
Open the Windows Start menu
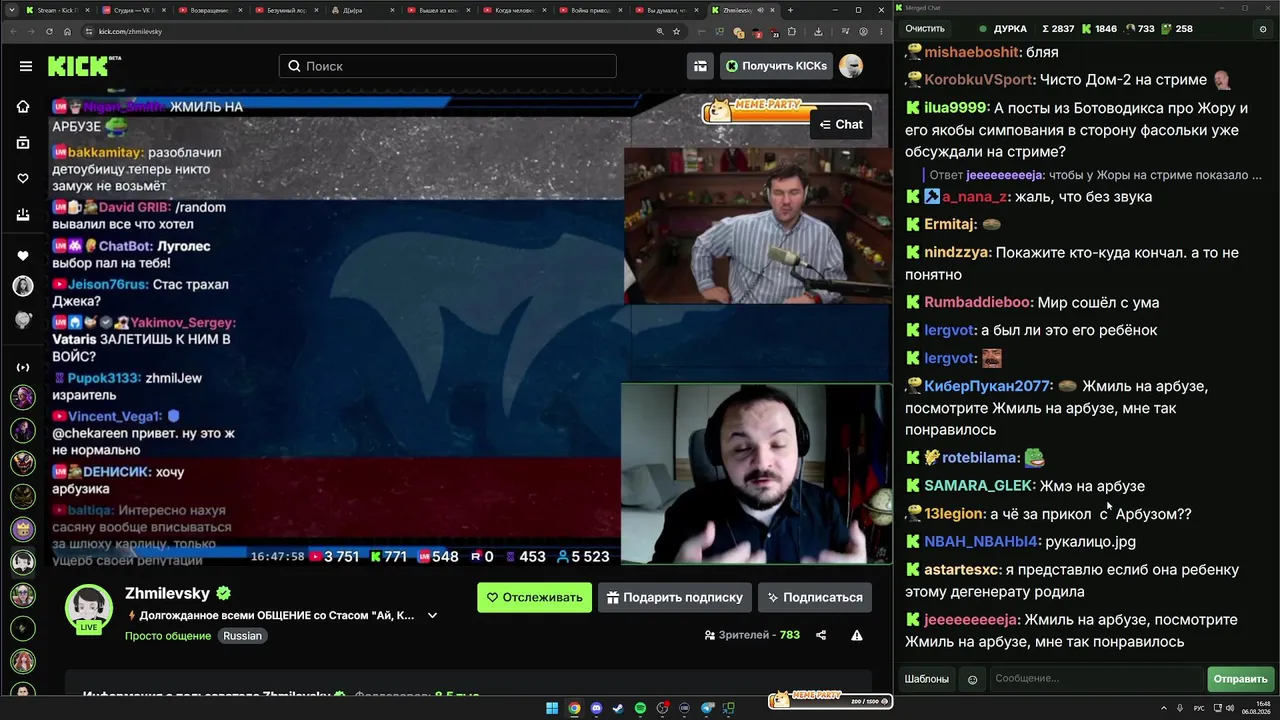click(x=552, y=708)
